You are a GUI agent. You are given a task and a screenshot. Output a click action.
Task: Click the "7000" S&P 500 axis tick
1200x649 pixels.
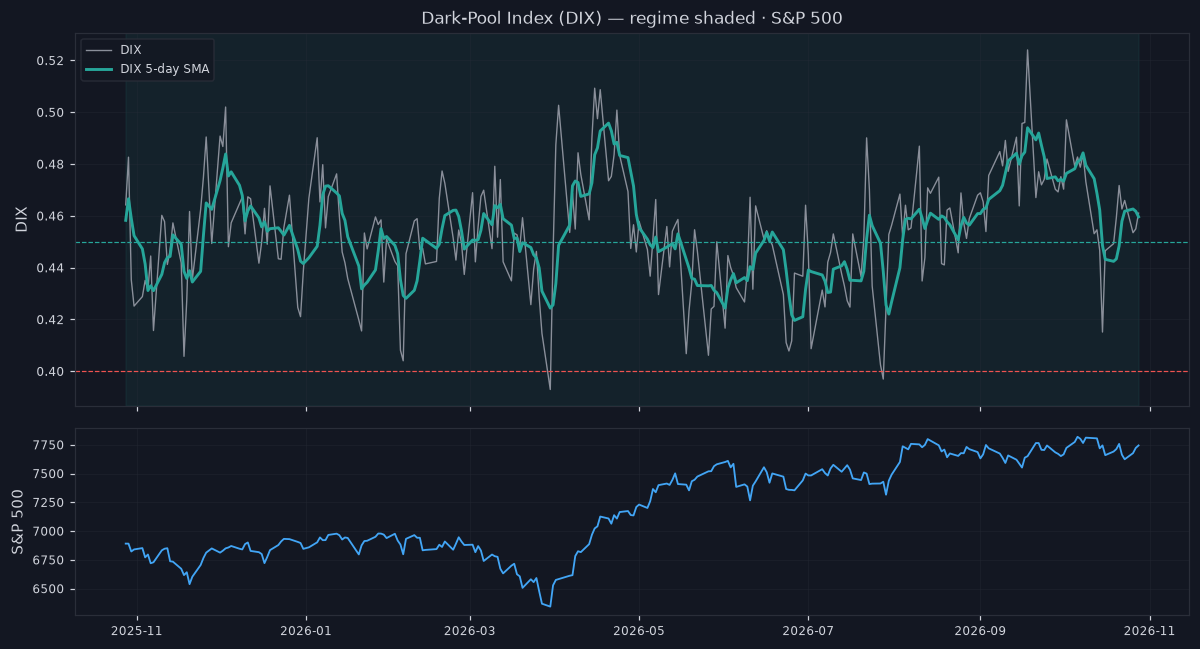pyautogui.click(x=50, y=532)
